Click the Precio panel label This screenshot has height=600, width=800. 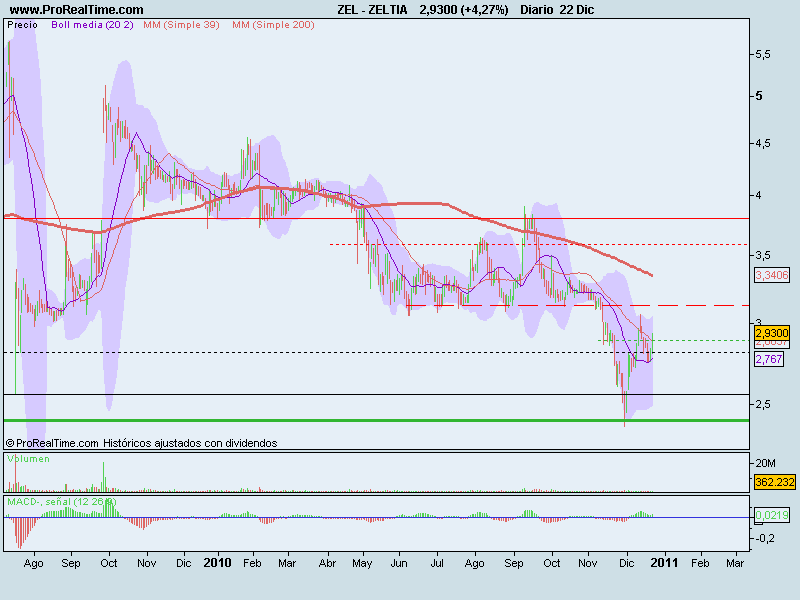point(22,24)
